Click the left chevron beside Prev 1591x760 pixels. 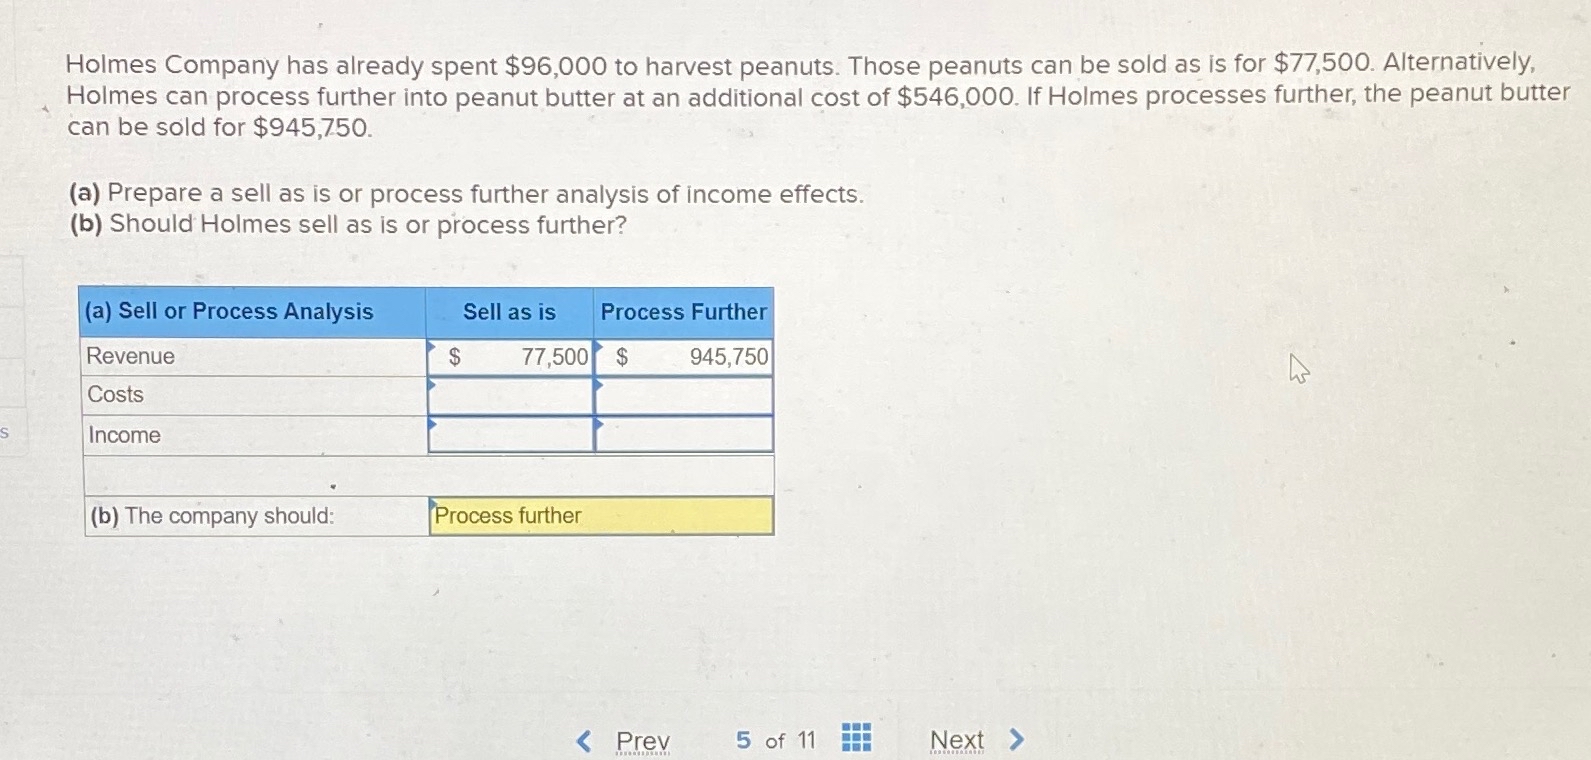point(583,740)
